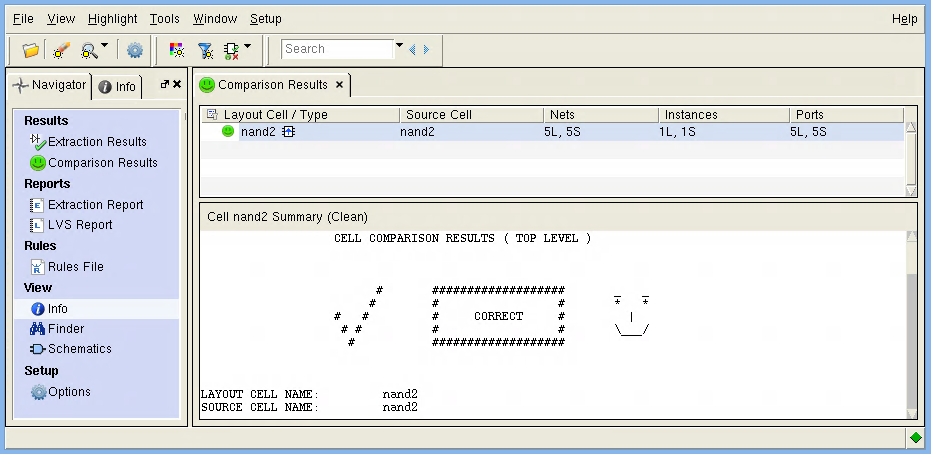Click the highlighter marker toolbar icon

[x=60, y=49]
